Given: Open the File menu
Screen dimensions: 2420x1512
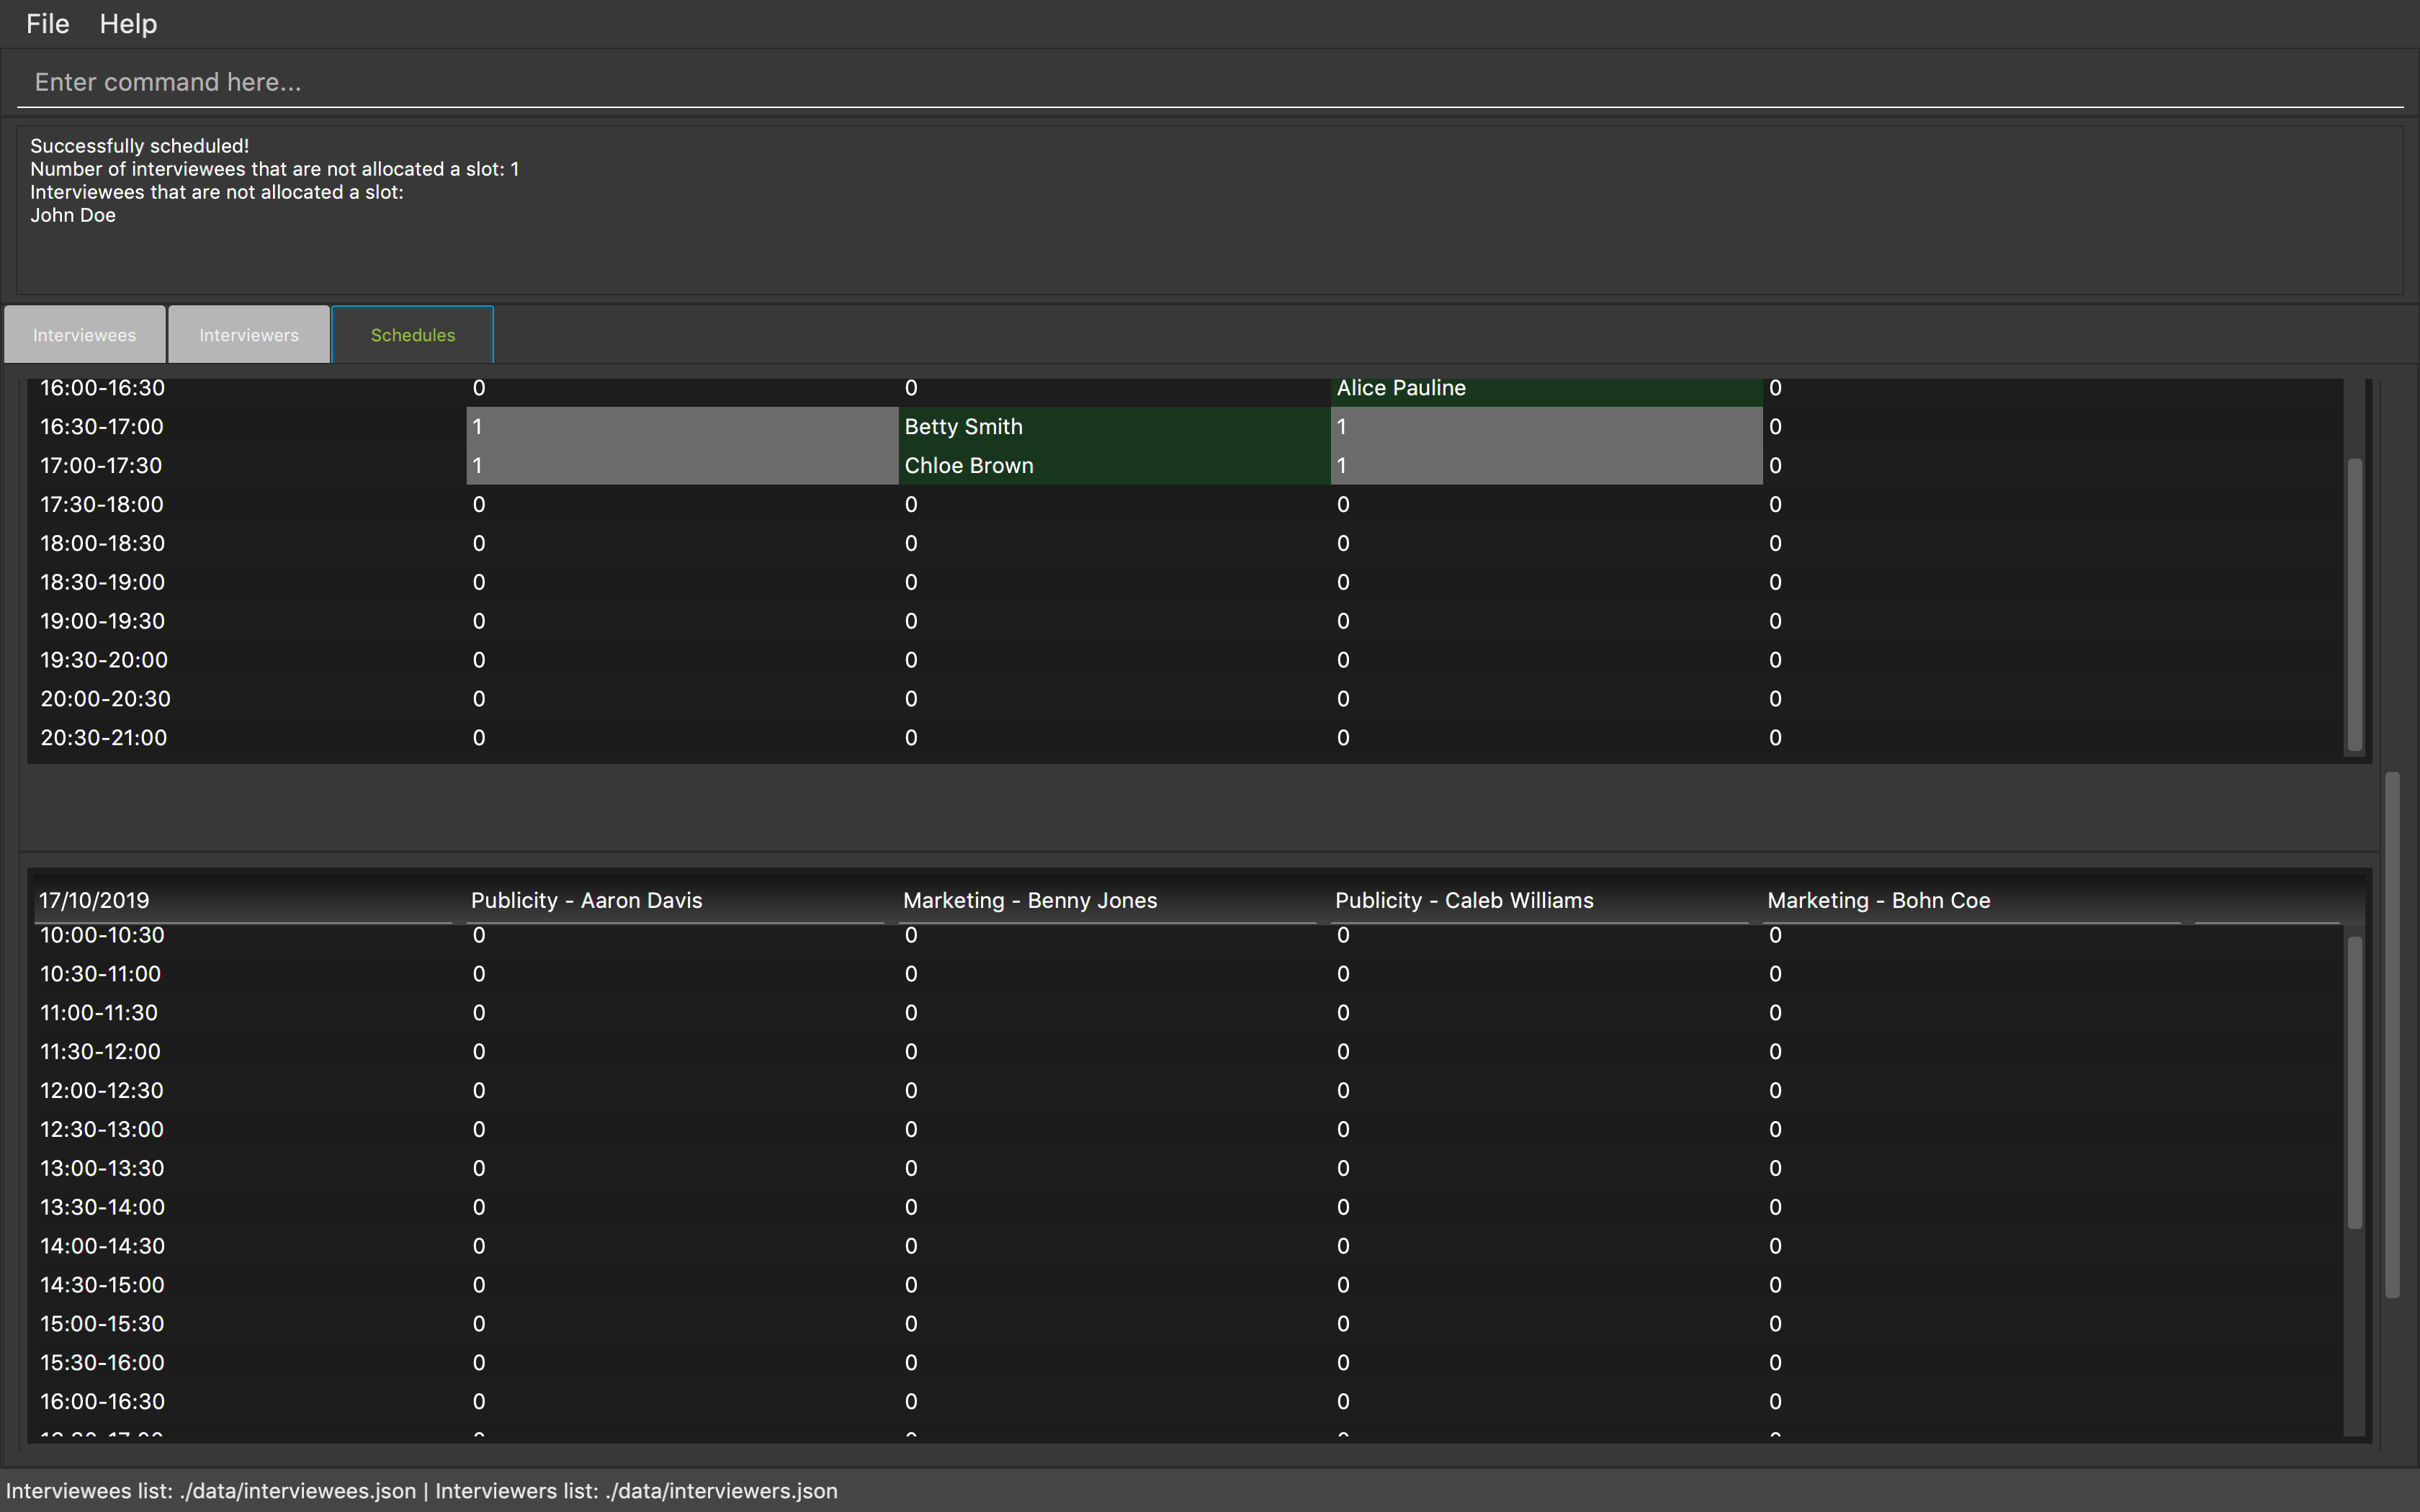Looking at the screenshot, I should tap(47, 24).
